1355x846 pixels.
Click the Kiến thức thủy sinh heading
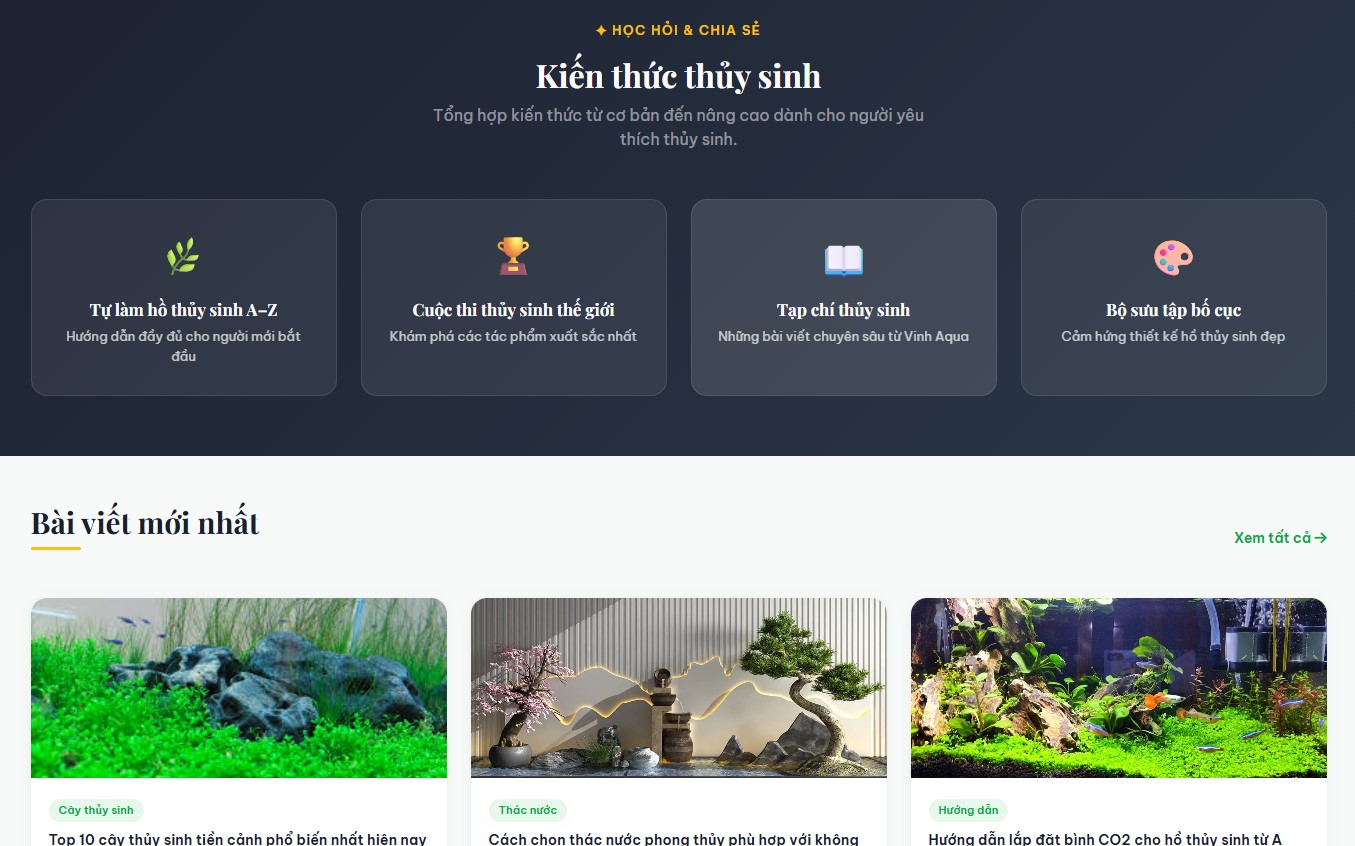678,76
